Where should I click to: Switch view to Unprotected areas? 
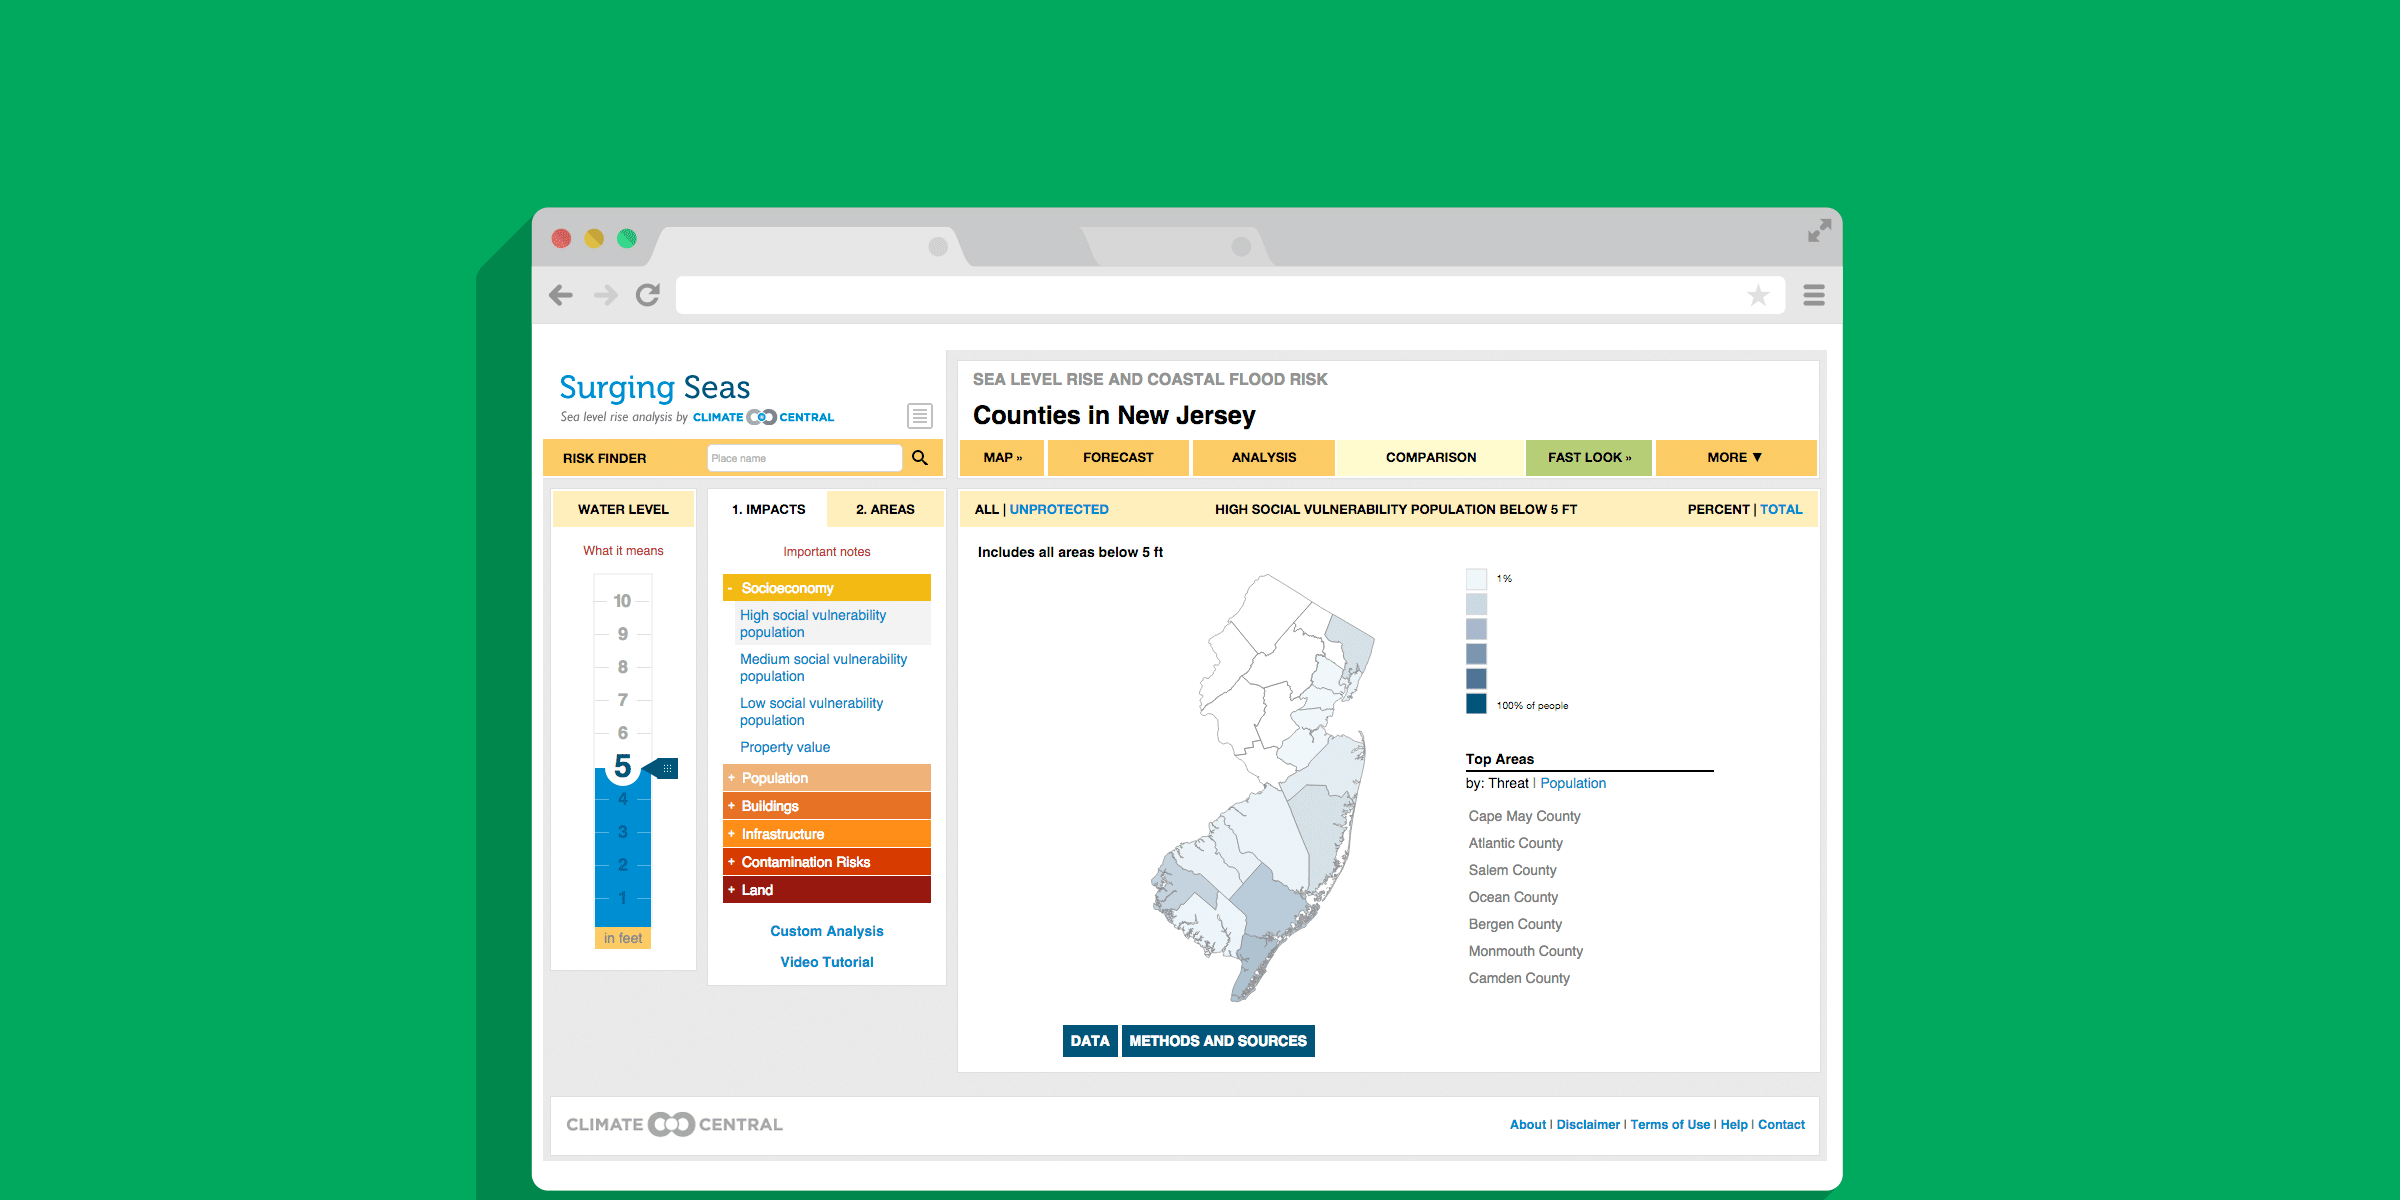pos(1059,509)
